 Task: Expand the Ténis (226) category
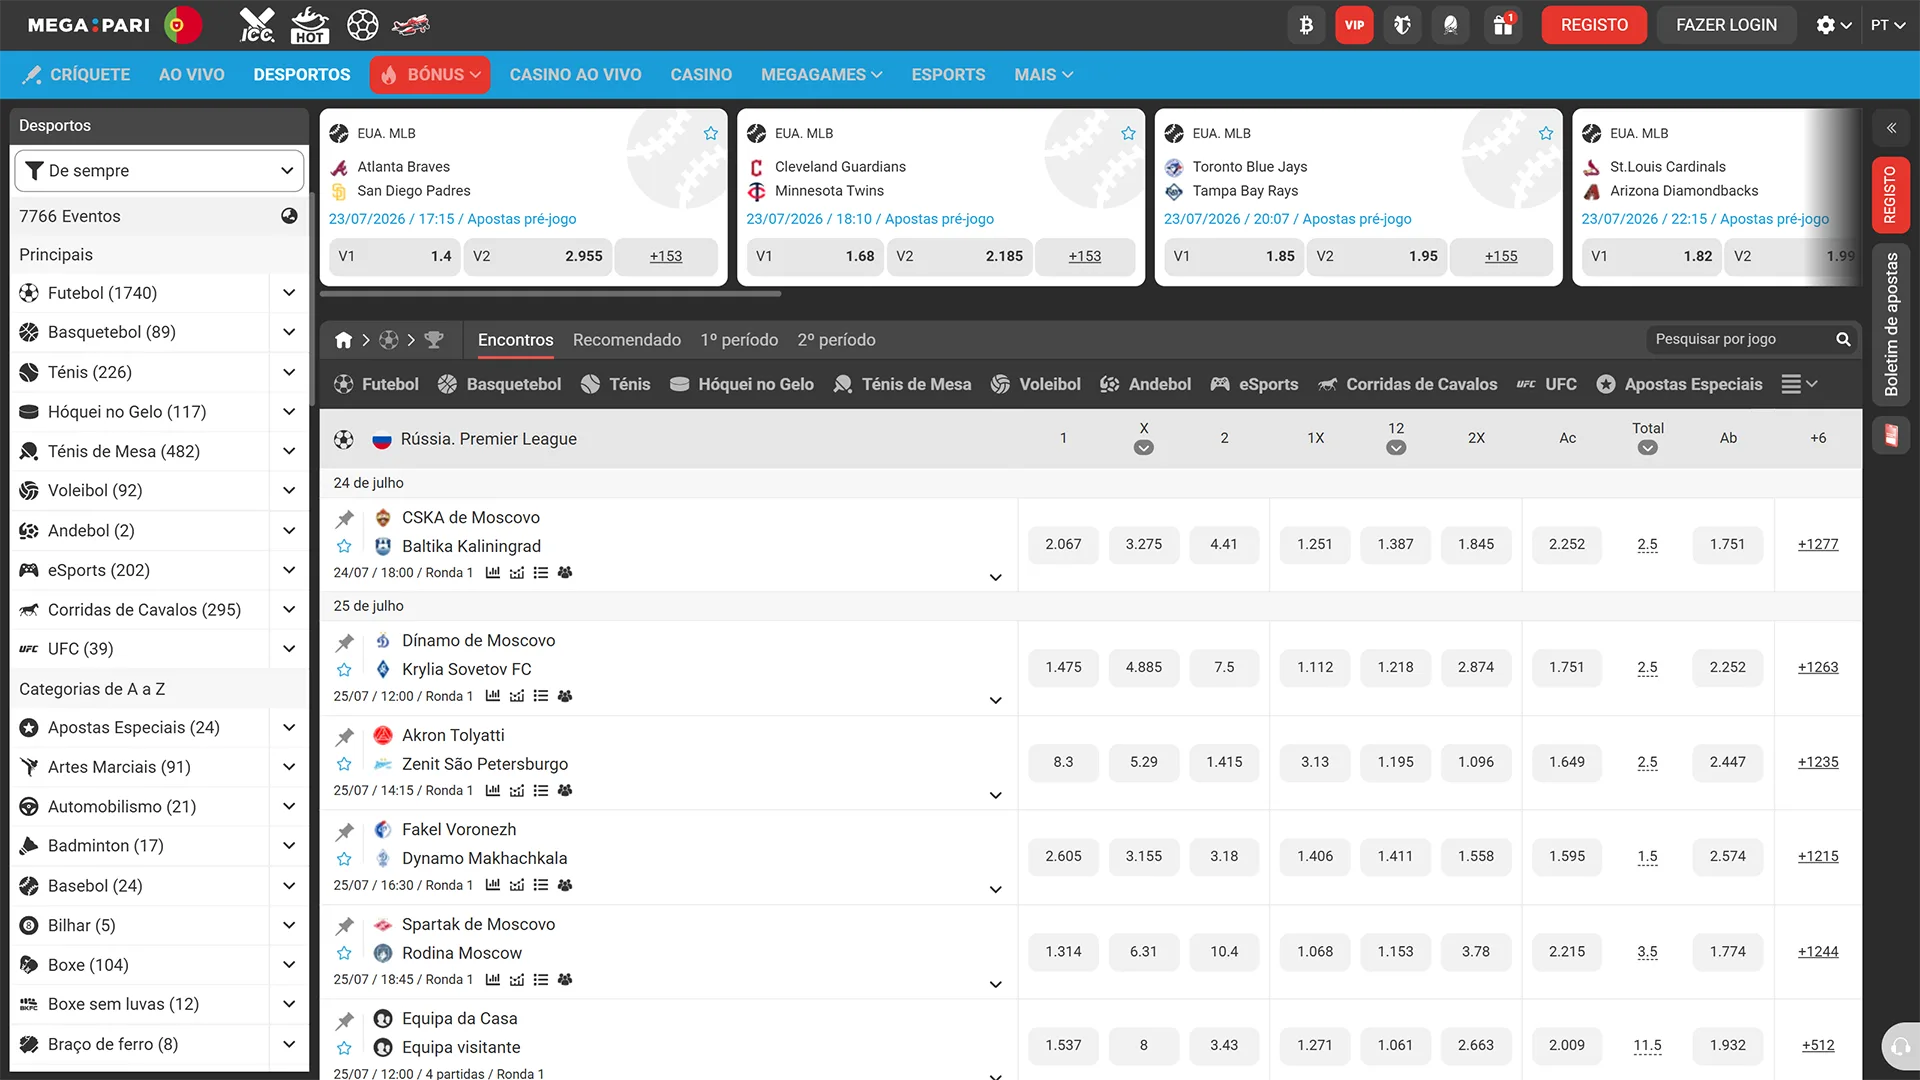coord(289,372)
